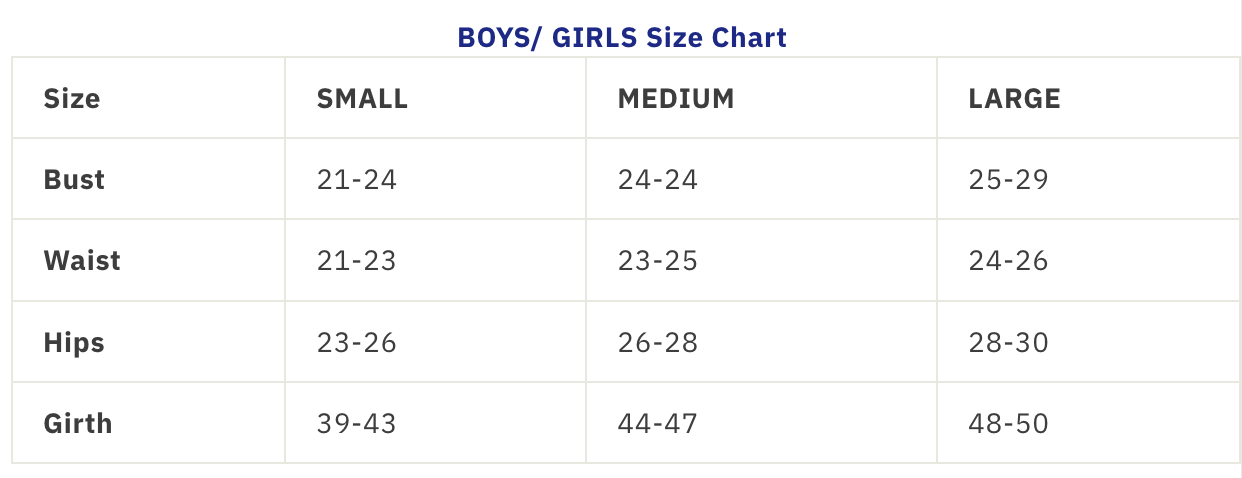This screenshot has width=1242, height=478.
Task: Click the small waist value 21-23
Action: click(357, 261)
